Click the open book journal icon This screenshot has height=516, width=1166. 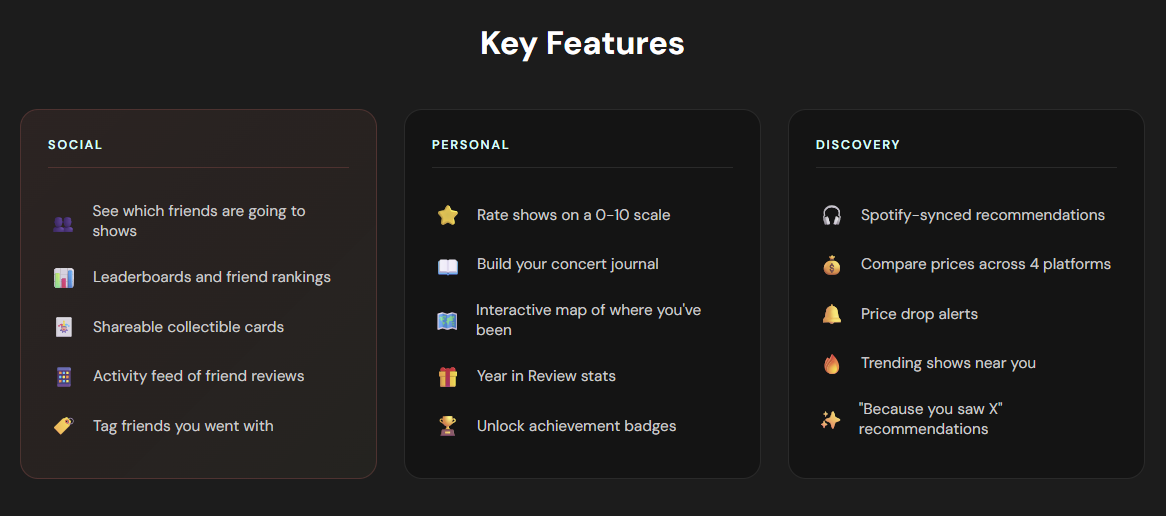click(x=447, y=265)
